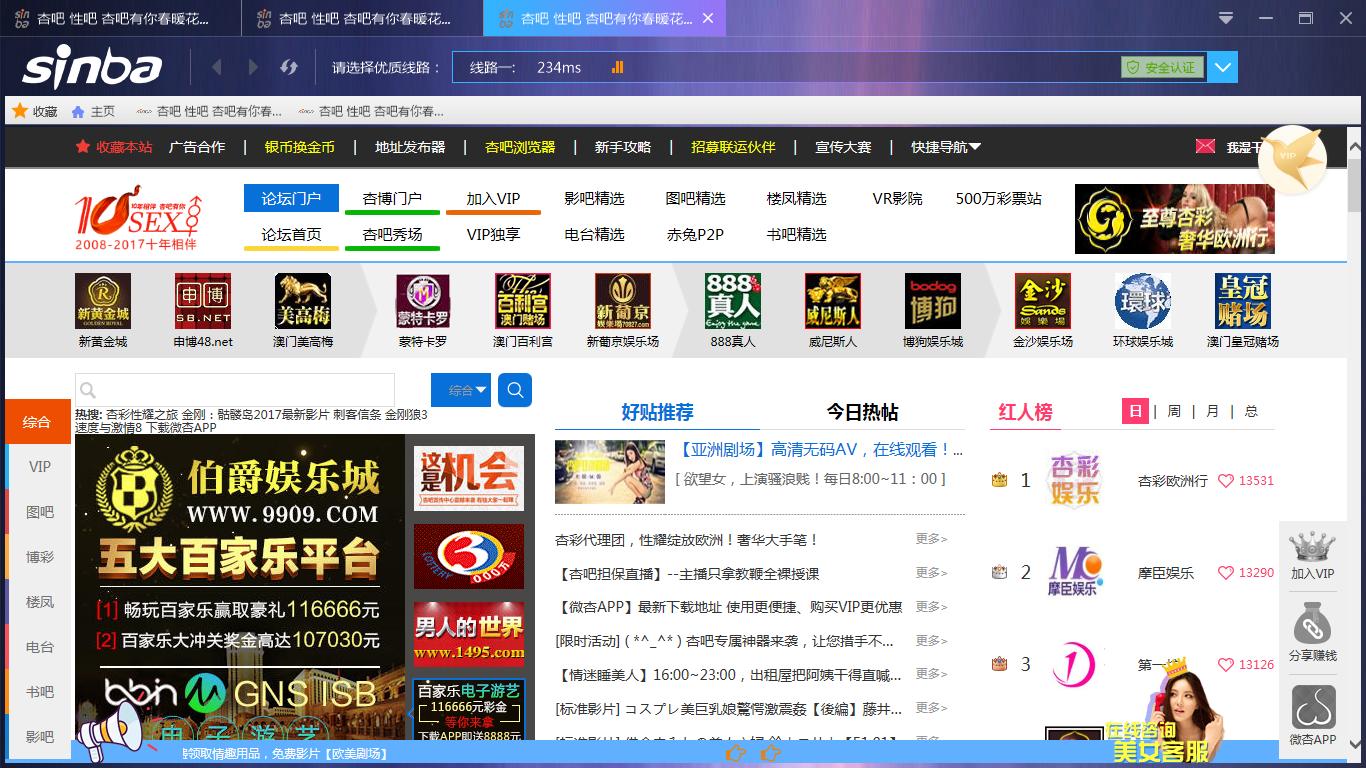Open the 地址发布器 link
1366x768 pixels.
[410, 147]
